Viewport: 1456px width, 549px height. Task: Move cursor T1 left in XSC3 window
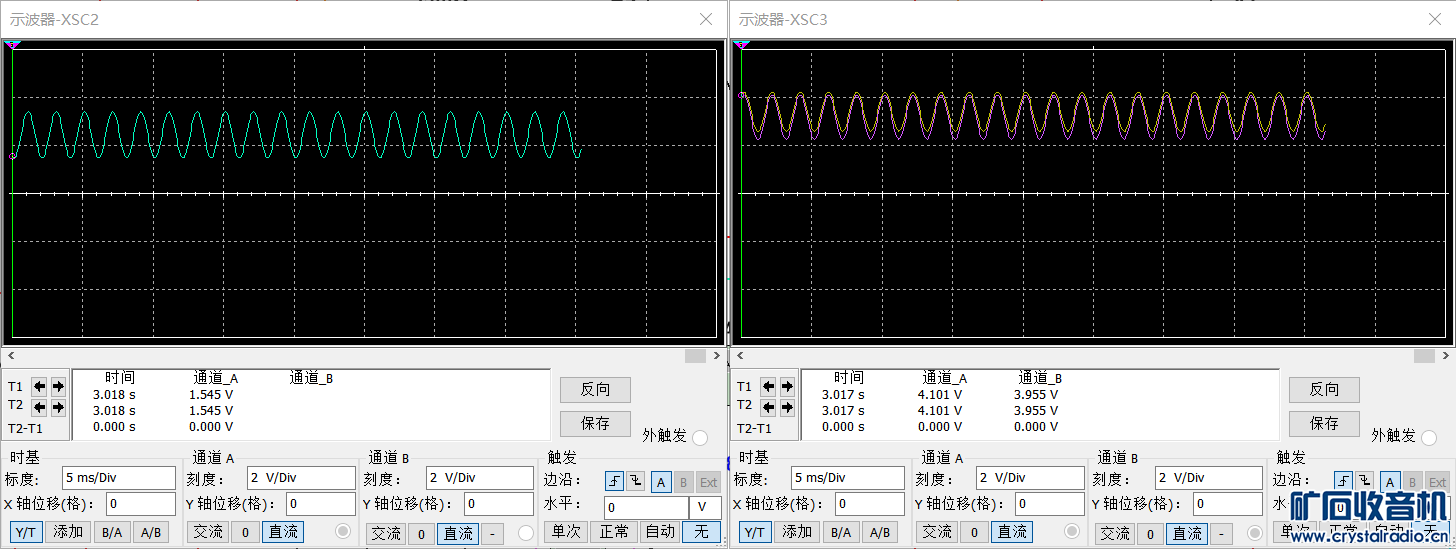point(768,386)
